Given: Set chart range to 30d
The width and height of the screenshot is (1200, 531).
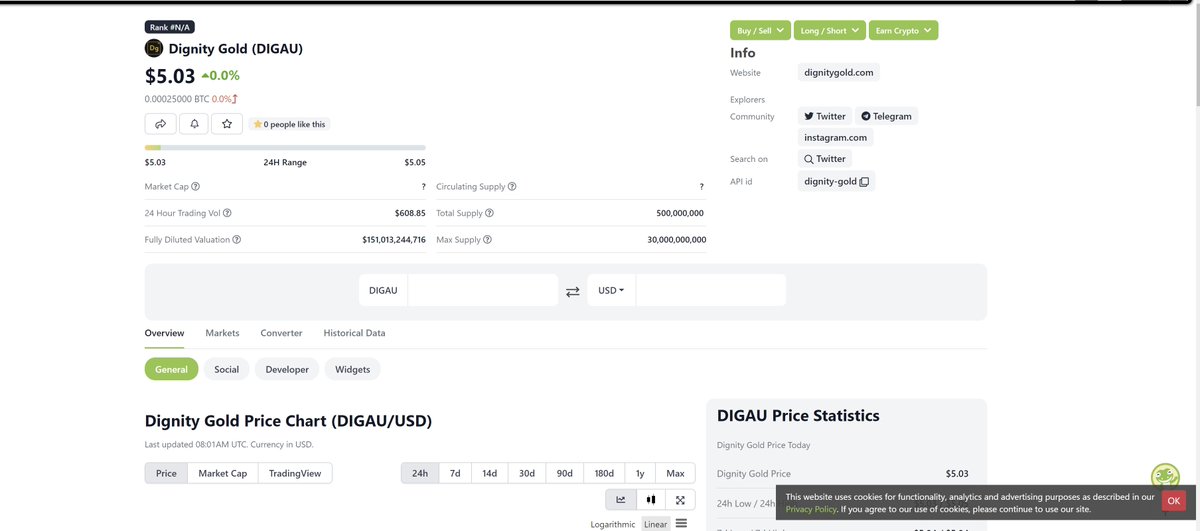Looking at the screenshot, I should coord(526,473).
